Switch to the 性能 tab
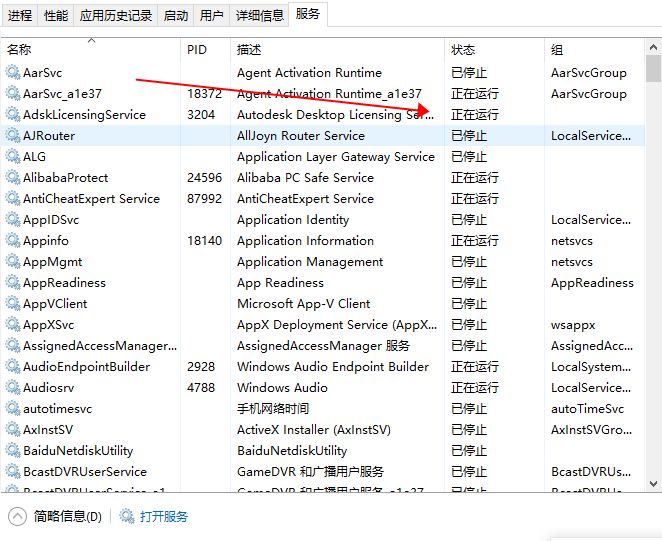This screenshot has width=662, height=541. [x=57, y=15]
